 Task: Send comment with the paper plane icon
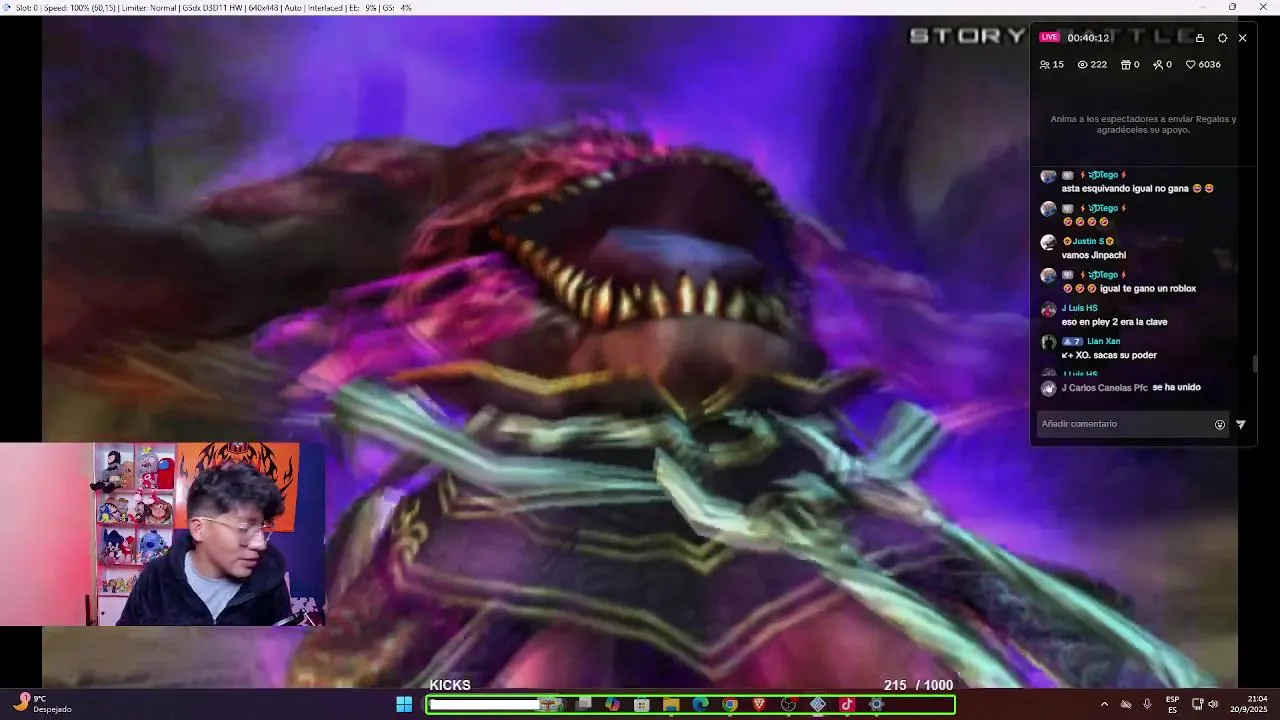click(x=1241, y=424)
